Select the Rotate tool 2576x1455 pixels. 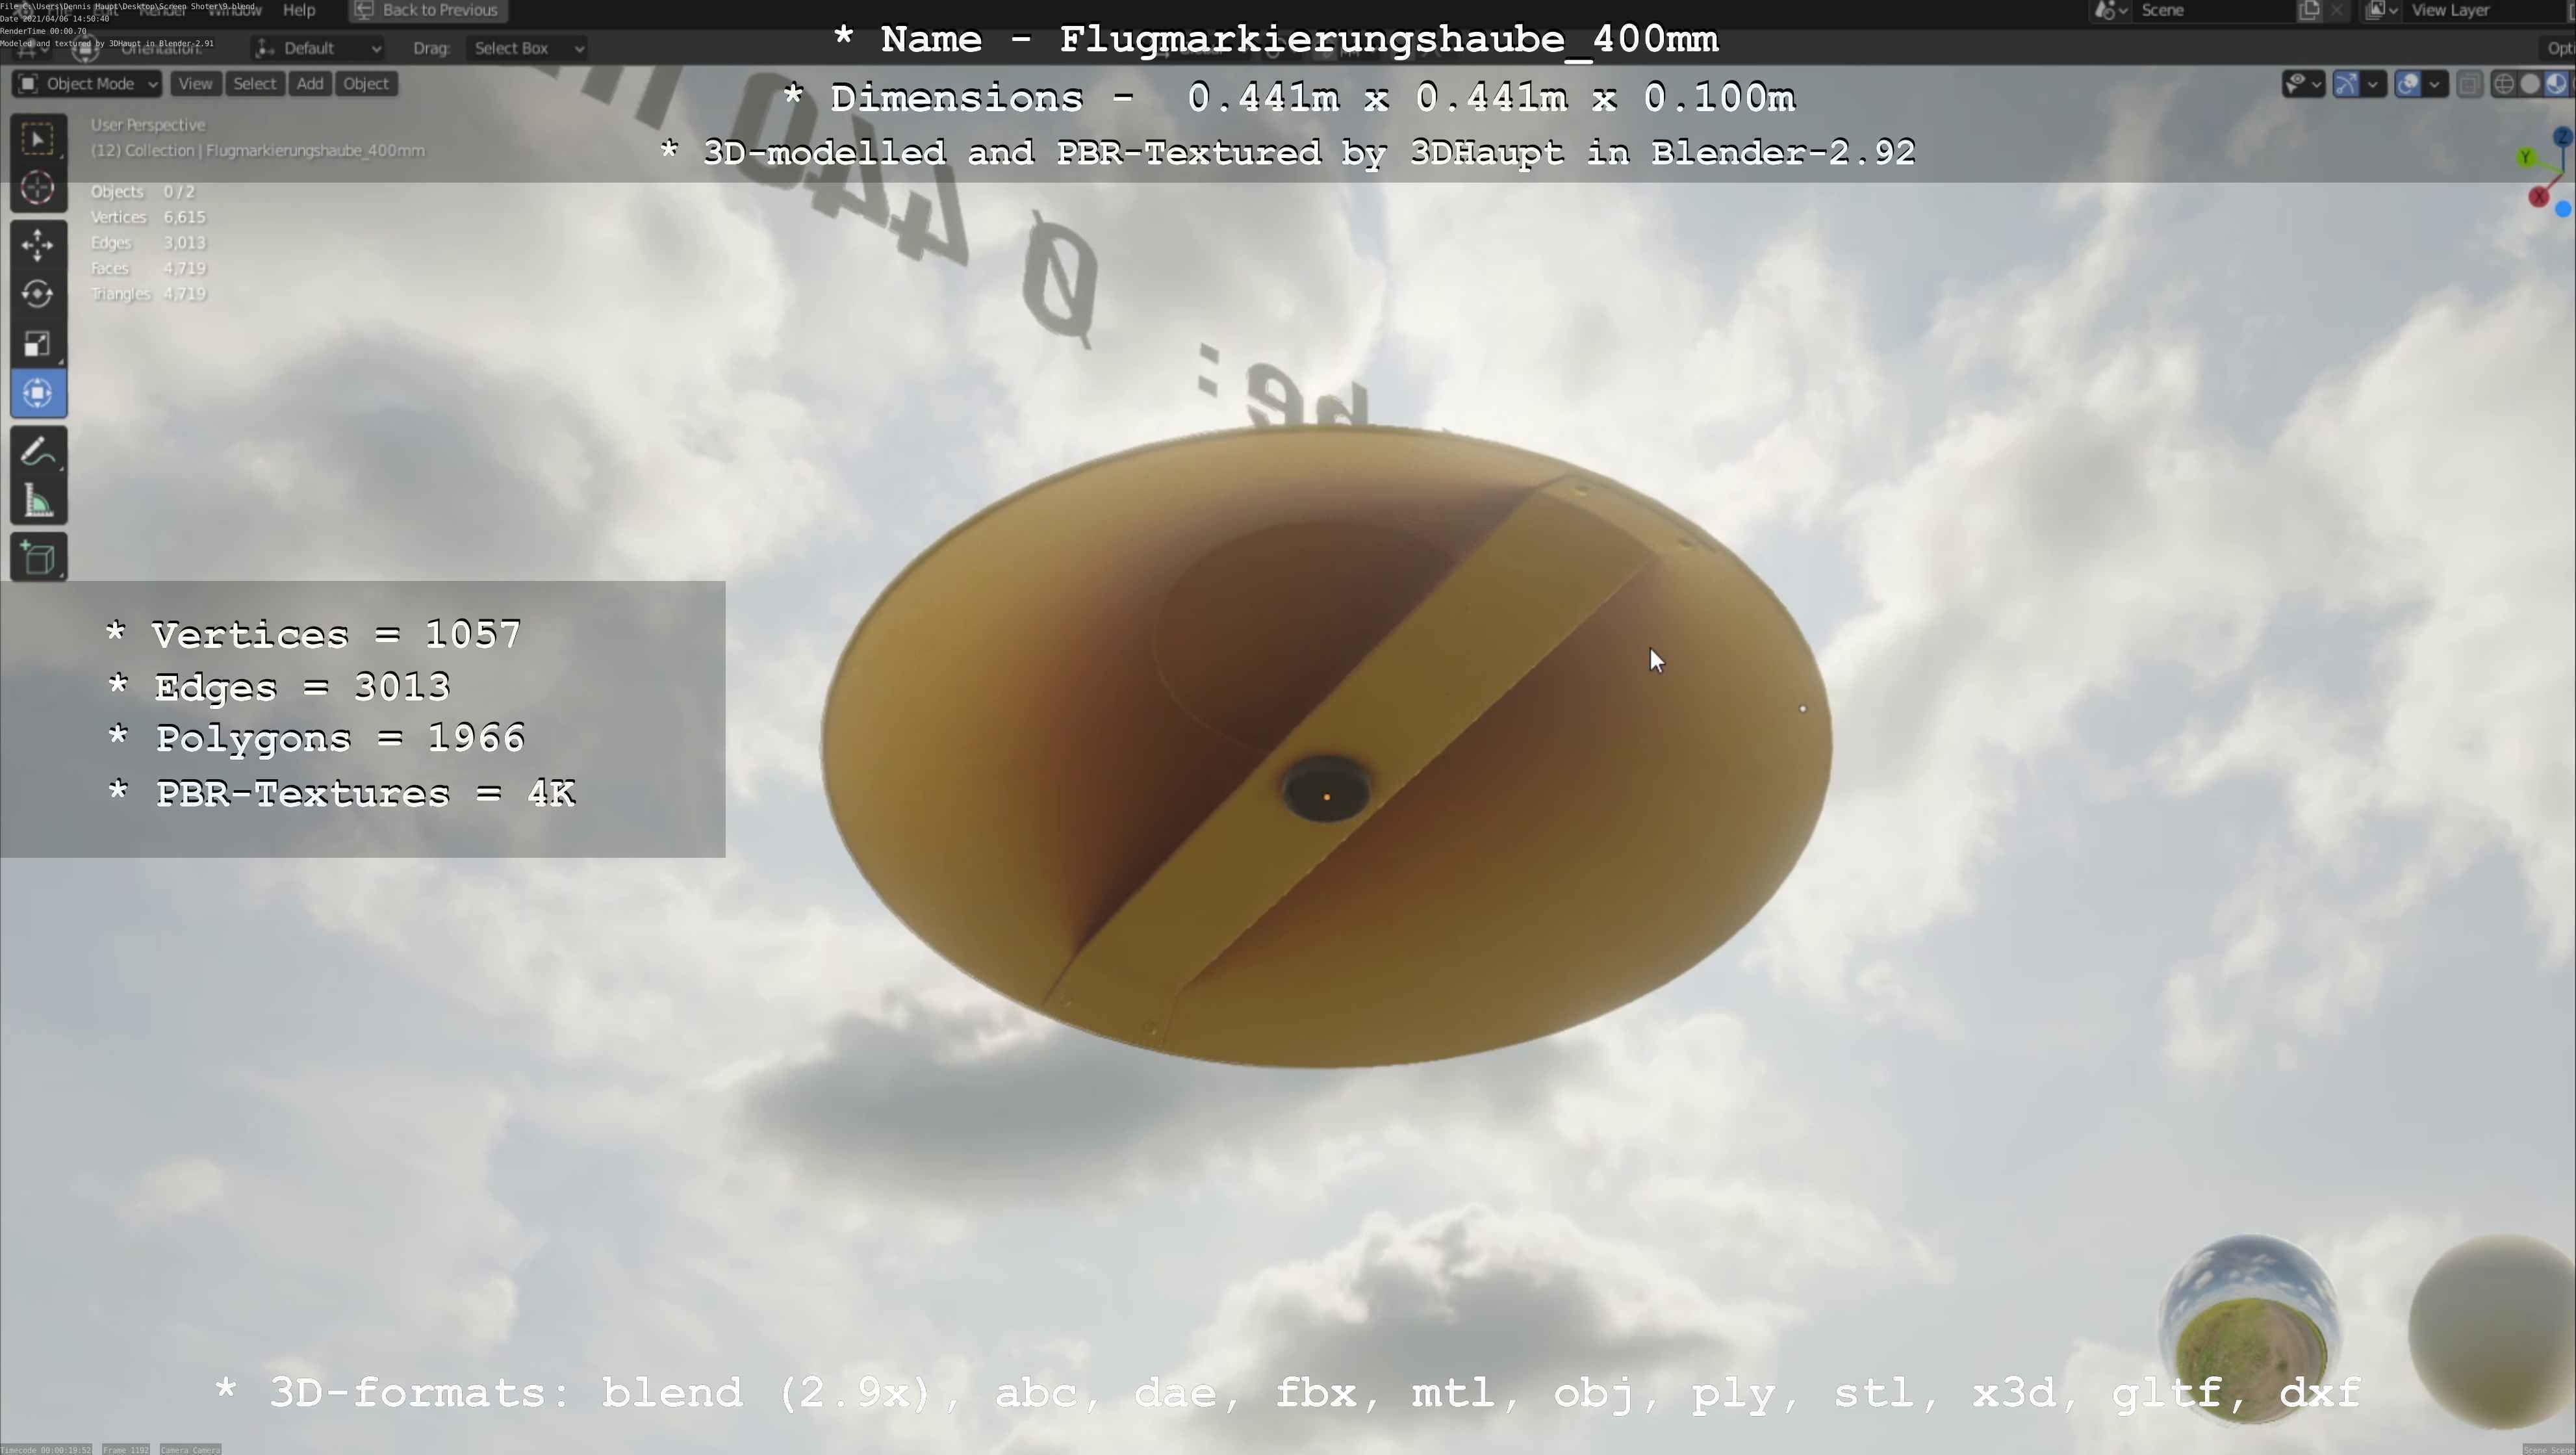coord(38,294)
